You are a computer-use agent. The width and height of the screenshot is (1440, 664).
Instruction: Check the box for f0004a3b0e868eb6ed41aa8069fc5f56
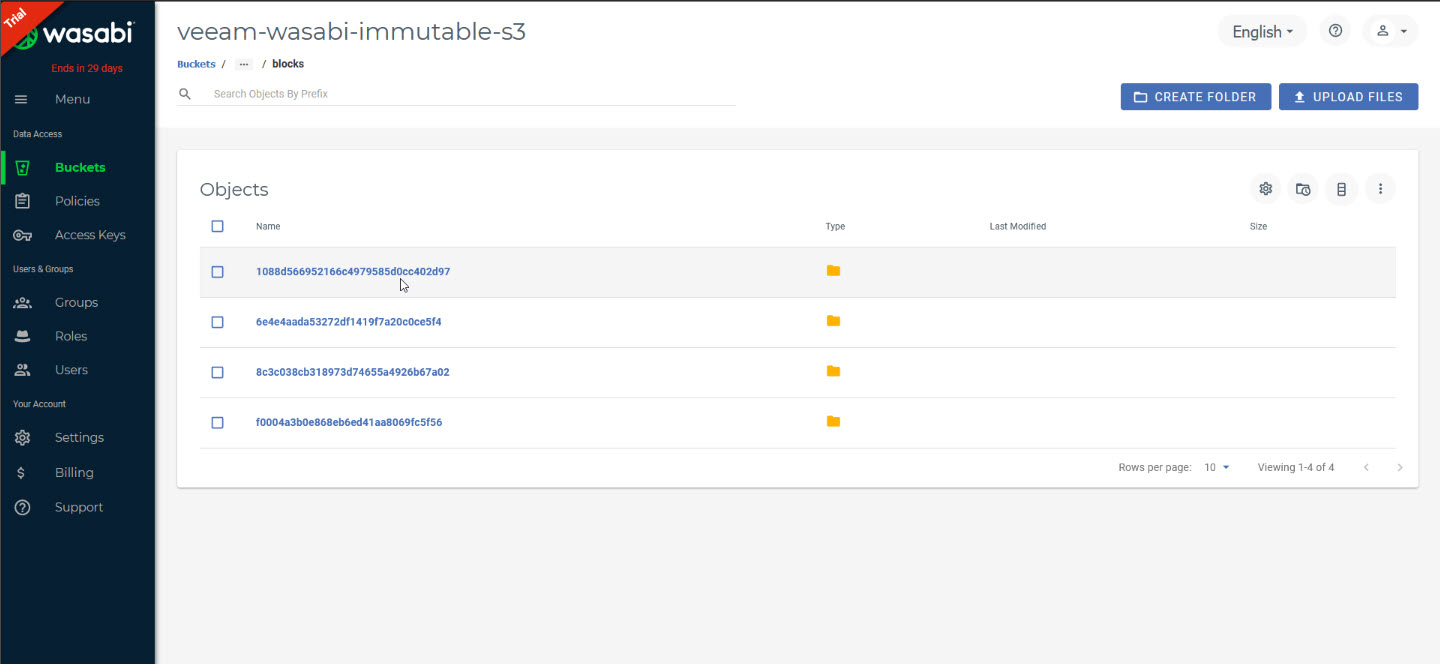click(217, 423)
